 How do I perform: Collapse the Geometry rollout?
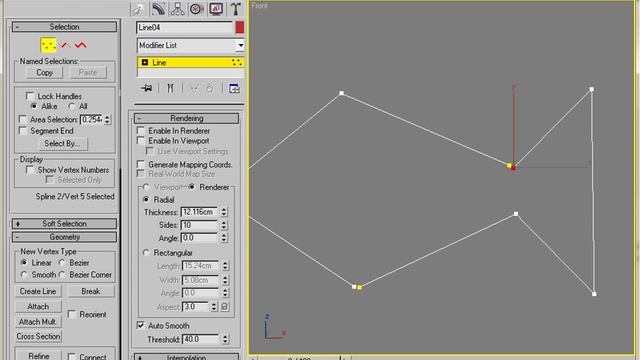click(x=64, y=237)
